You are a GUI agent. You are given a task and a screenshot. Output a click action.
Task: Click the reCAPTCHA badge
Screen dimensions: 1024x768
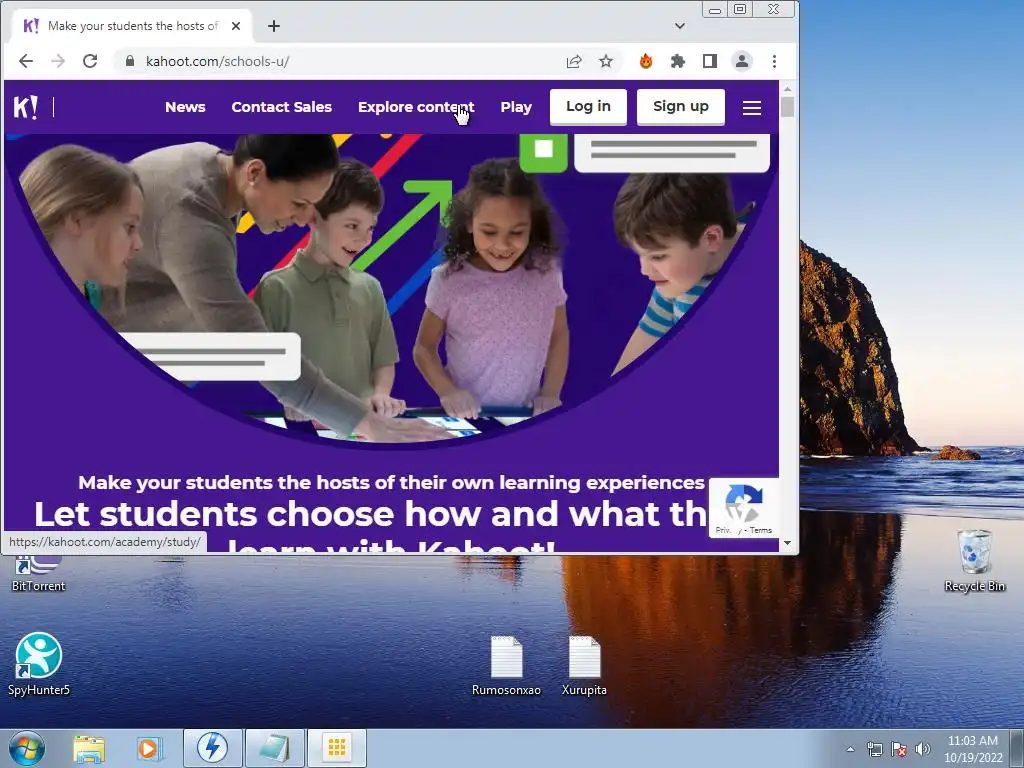(x=743, y=508)
